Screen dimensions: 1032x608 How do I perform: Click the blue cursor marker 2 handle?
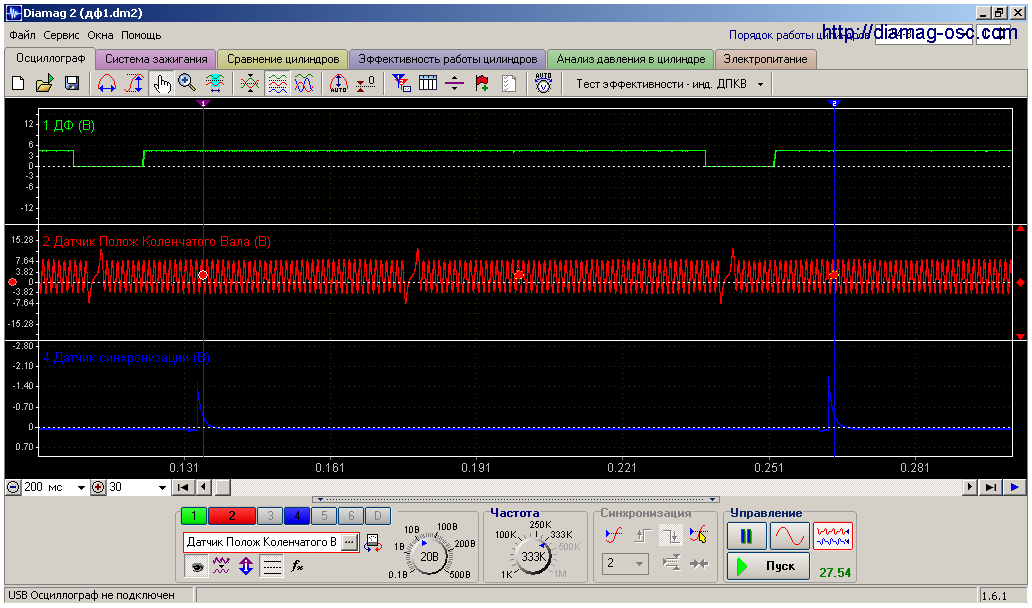(x=834, y=103)
